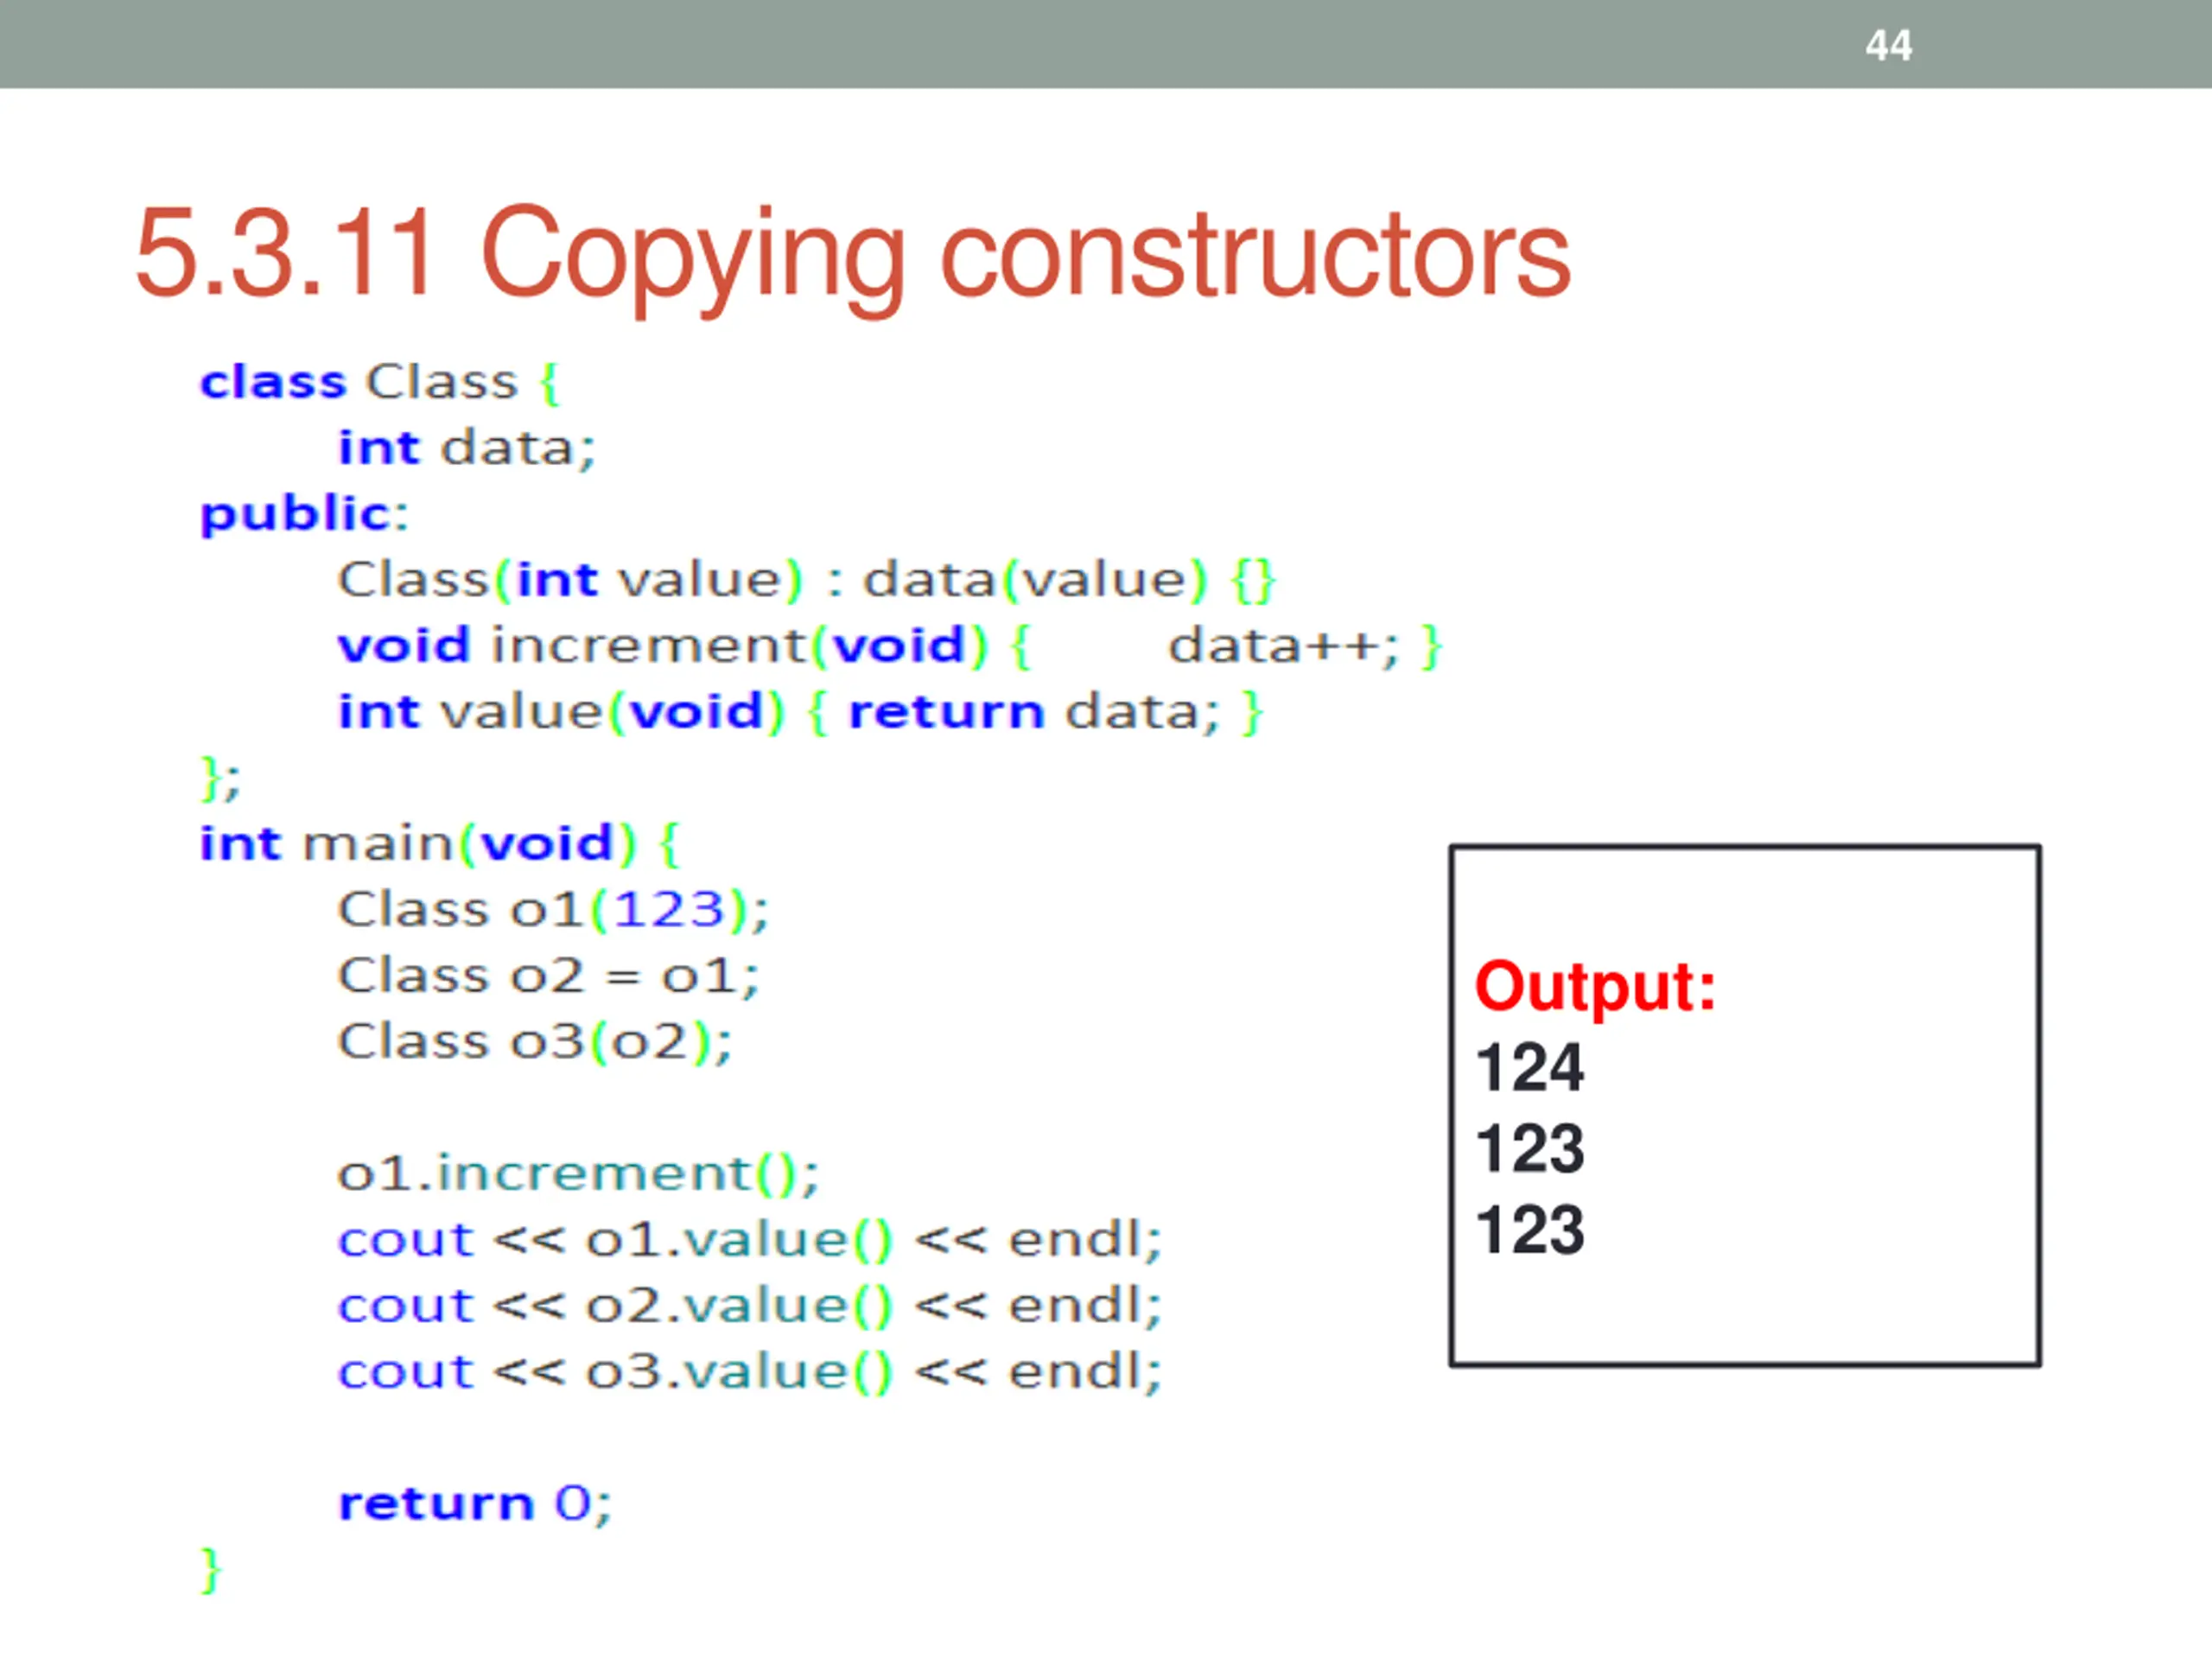Click the 'cout << o3.value() << endl;' line

[750, 1372]
